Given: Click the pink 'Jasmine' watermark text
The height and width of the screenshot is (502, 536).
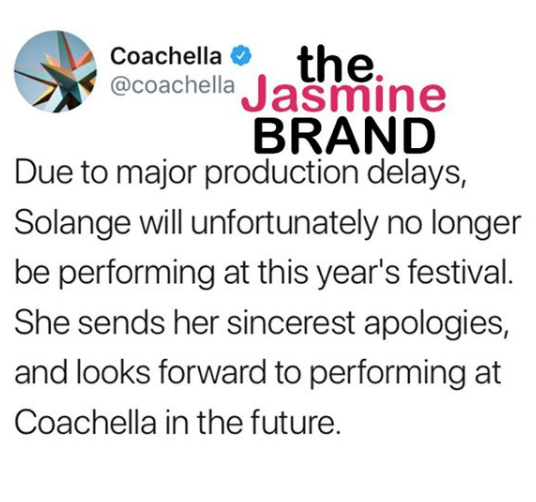Looking at the screenshot, I should (344, 94).
